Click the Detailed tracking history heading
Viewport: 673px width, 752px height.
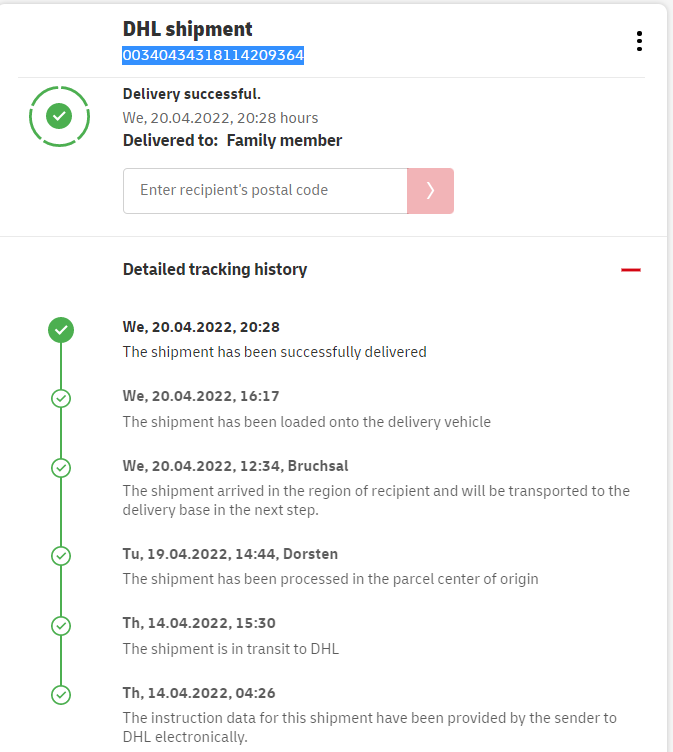[x=215, y=269]
